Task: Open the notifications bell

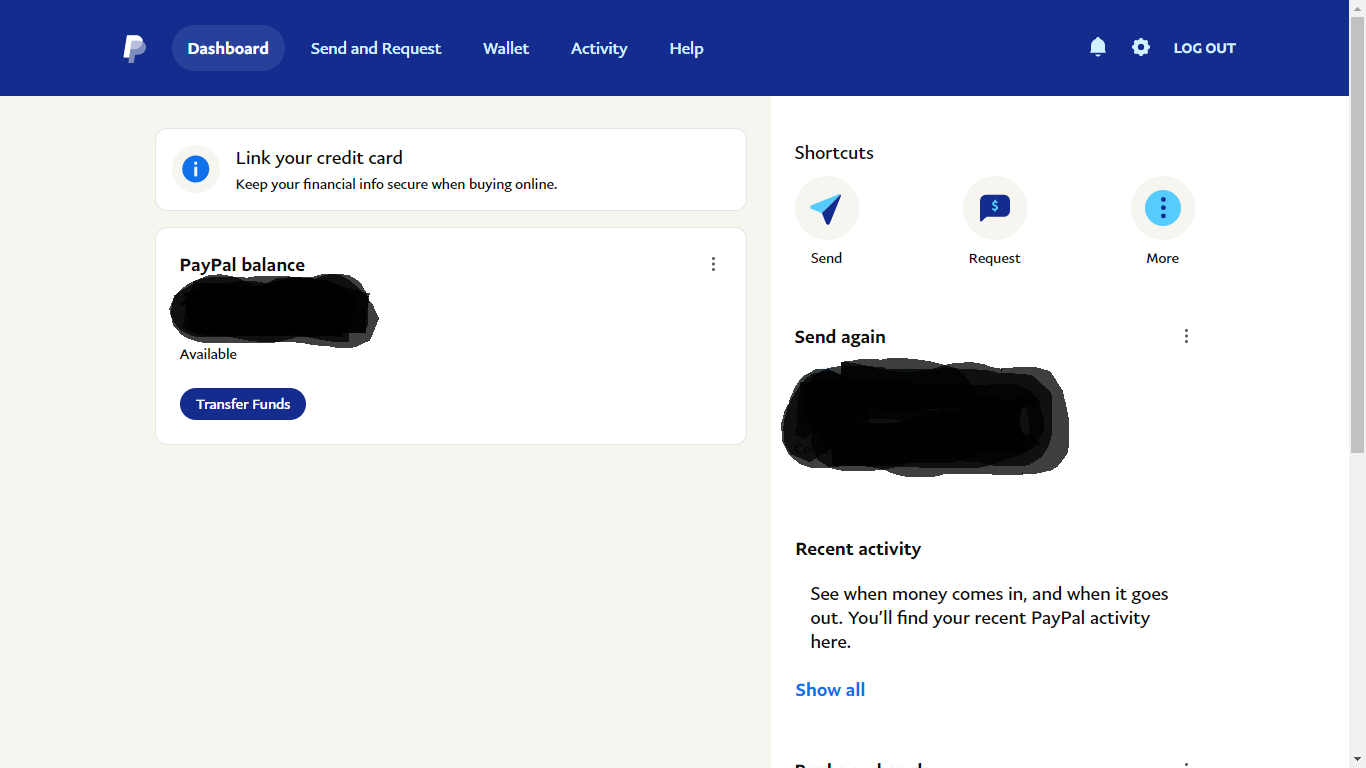Action: pyautogui.click(x=1098, y=47)
